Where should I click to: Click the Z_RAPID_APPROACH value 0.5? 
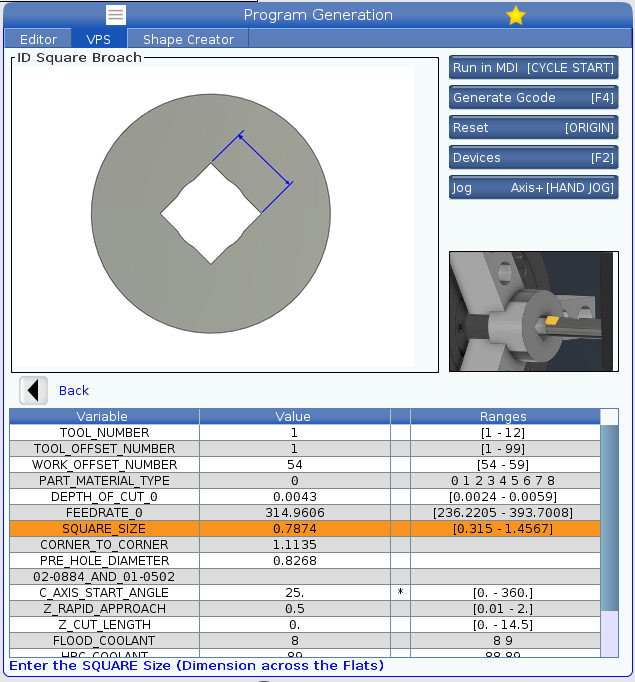point(295,608)
